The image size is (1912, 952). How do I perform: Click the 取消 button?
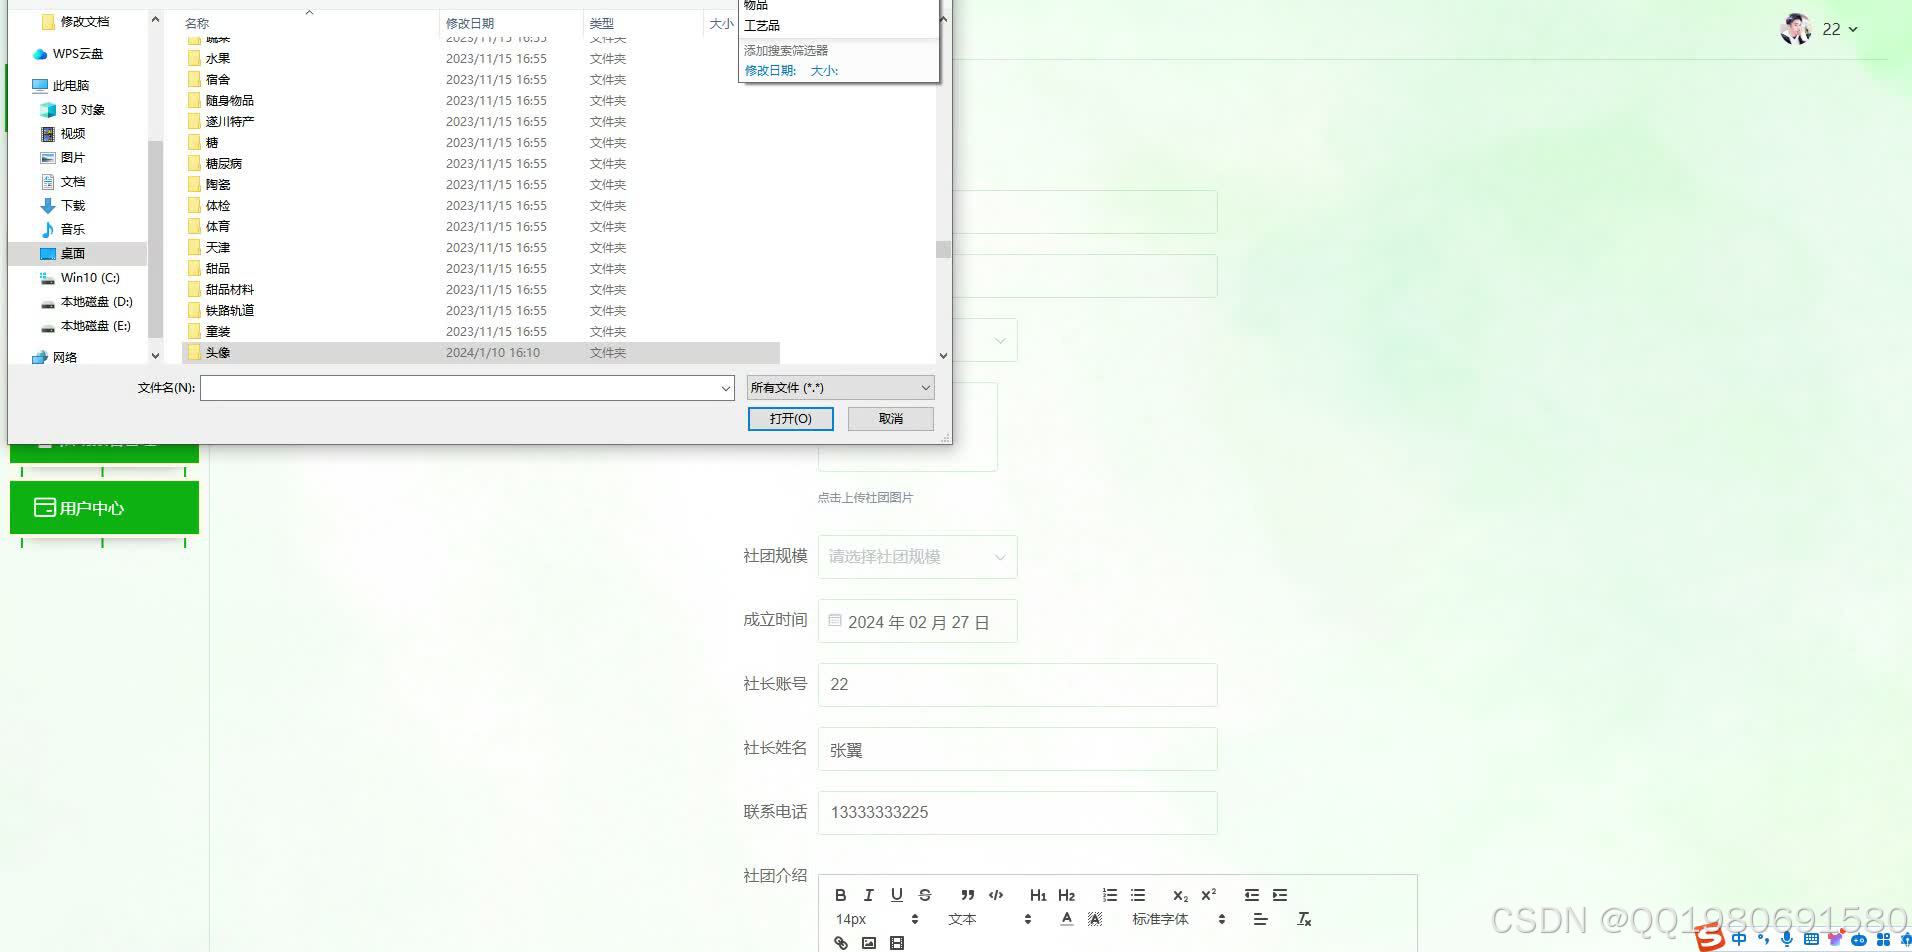point(890,418)
